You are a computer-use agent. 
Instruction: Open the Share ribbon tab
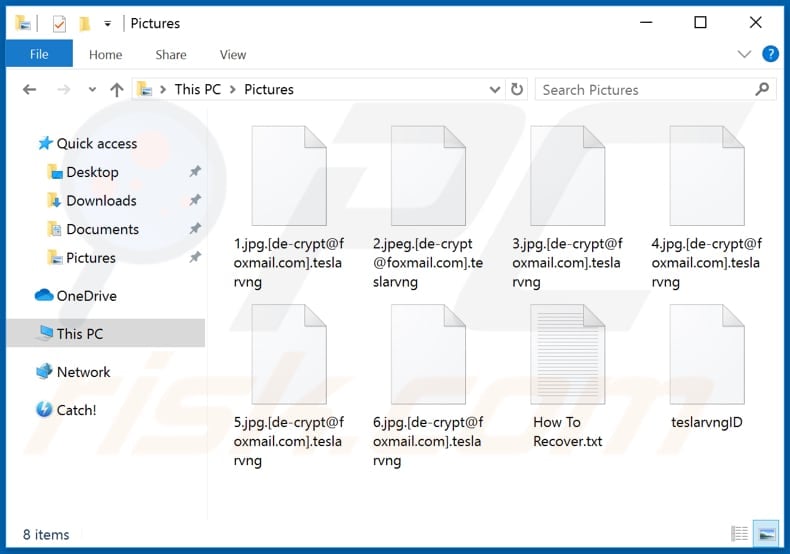point(171,54)
